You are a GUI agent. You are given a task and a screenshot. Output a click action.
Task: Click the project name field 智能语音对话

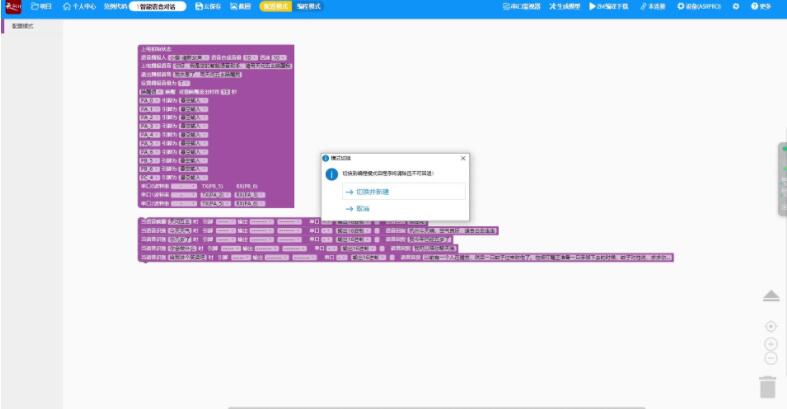158,7
